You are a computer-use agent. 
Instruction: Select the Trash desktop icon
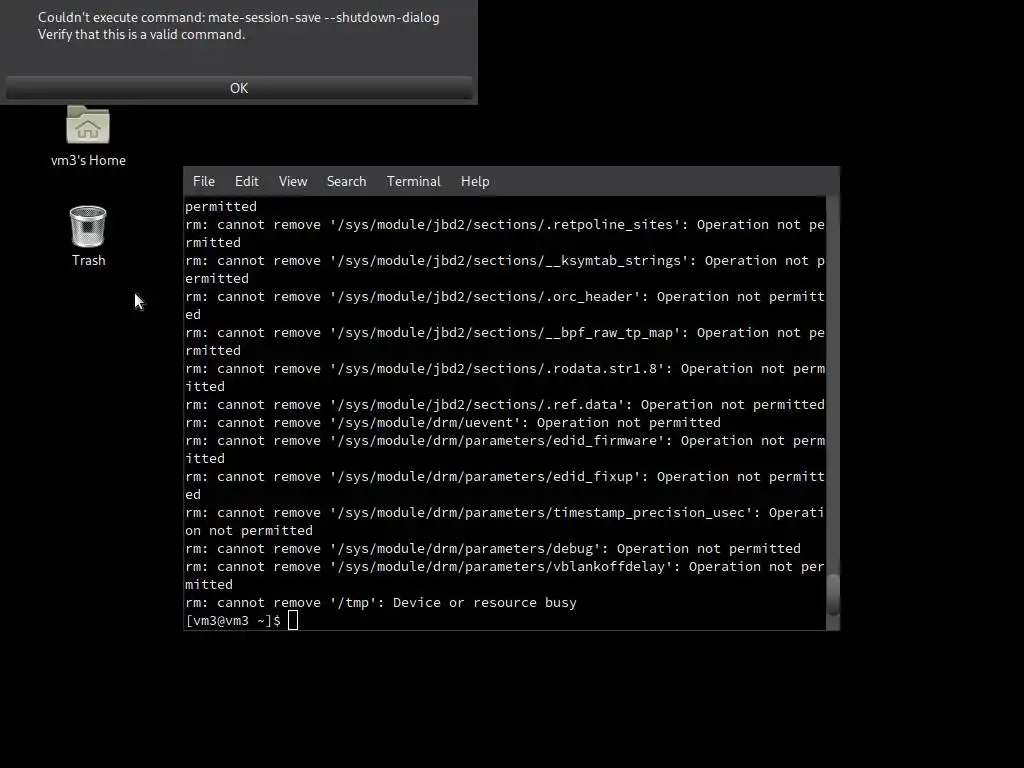tap(88, 227)
